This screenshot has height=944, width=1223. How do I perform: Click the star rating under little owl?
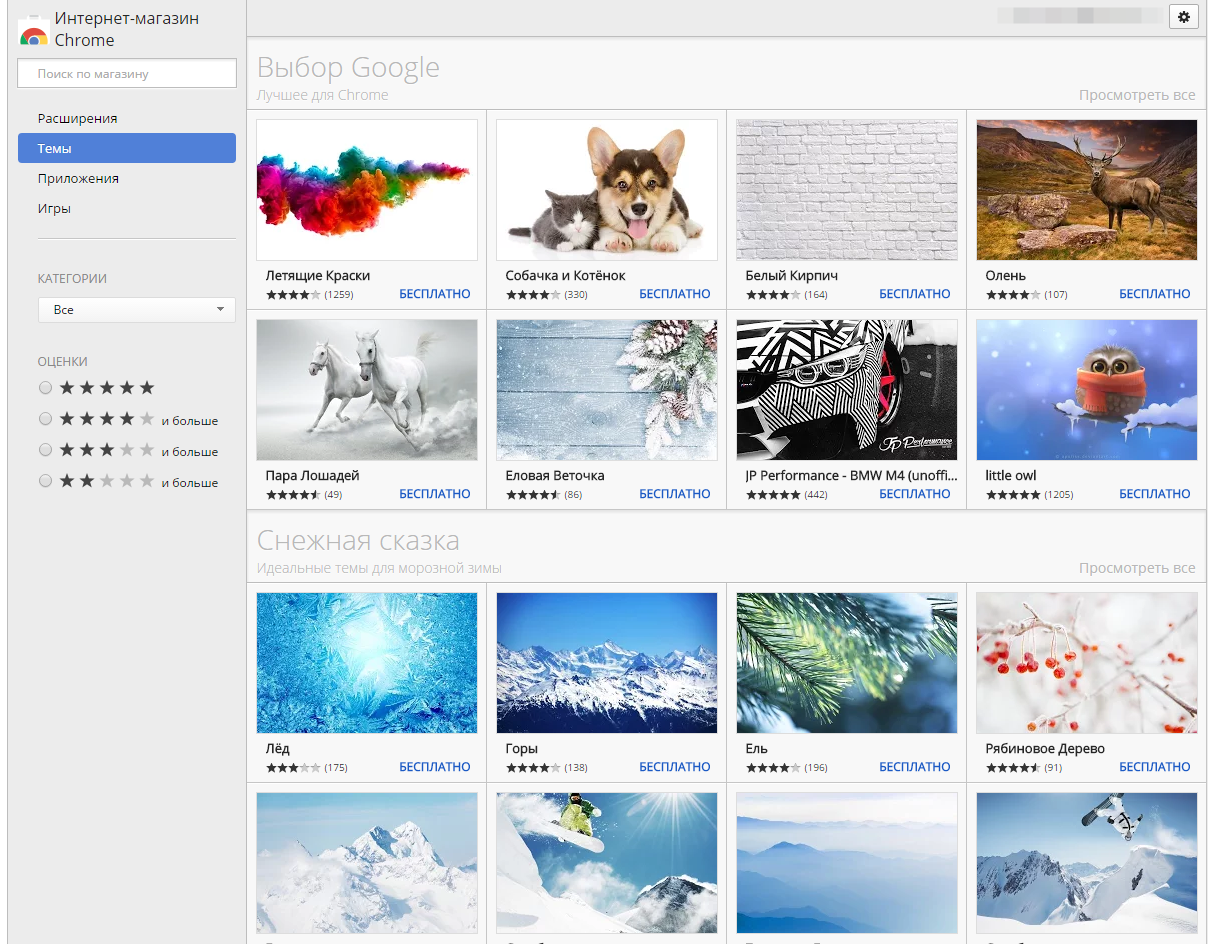1013,495
